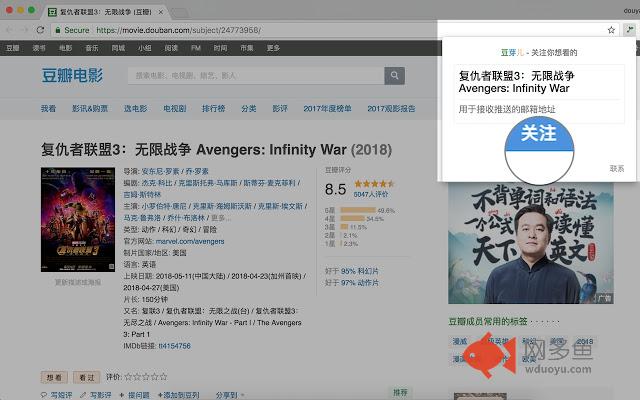Image resolution: width=640 pixels, height=400 pixels.
Task: Click the 写短评 speech bubble action
Action: point(56,395)
